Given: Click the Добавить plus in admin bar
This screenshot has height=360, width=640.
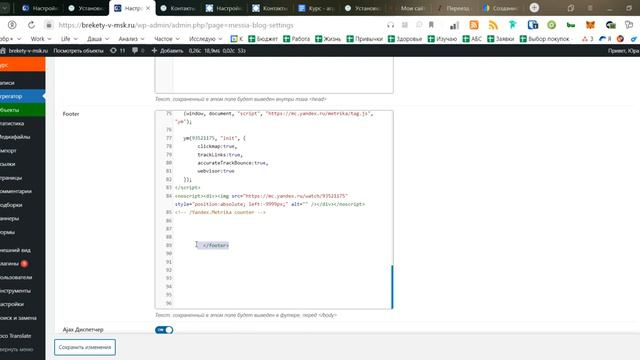Looking at the screenshot, I should [x=167, y=51].
